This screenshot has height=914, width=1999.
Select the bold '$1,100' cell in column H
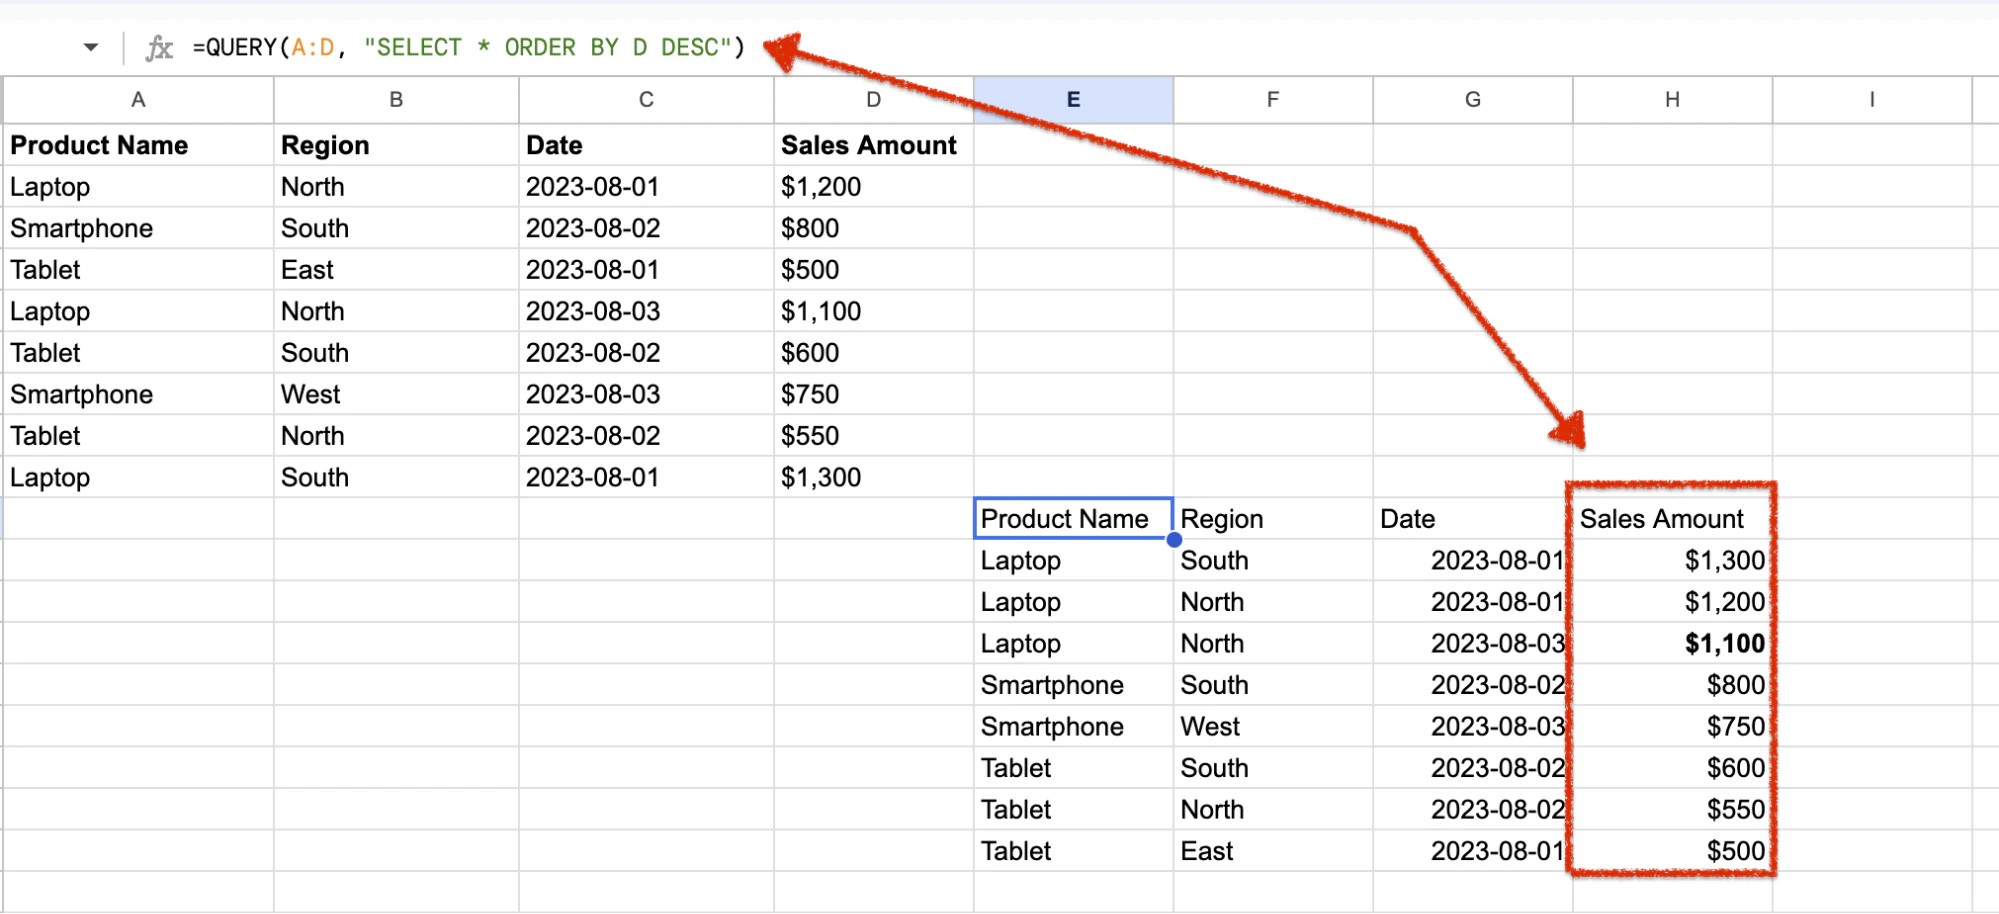coord(1672,643)
